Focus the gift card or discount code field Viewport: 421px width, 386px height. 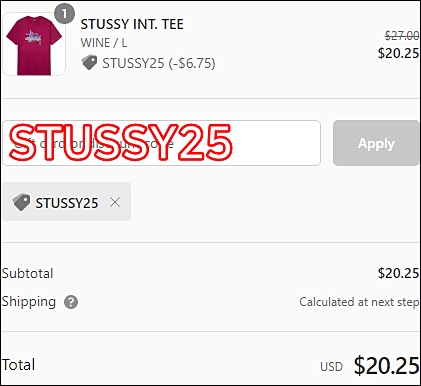[x=162, y=143]
